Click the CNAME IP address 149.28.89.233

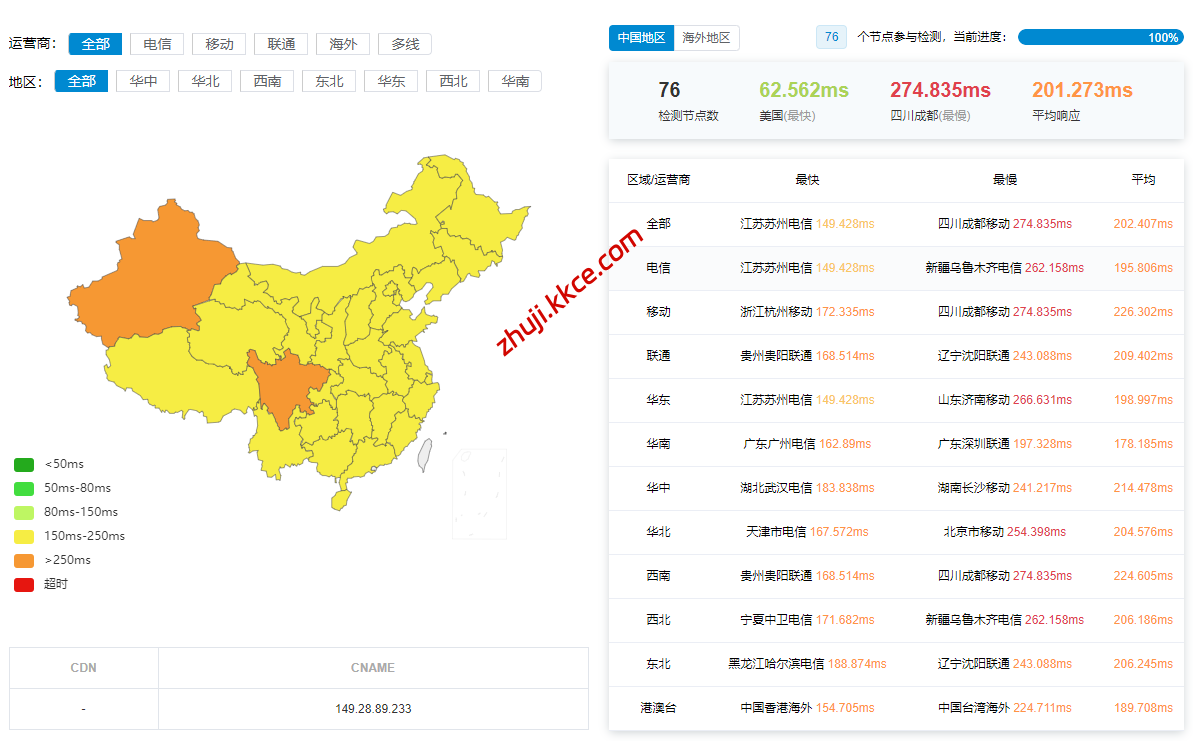pos(373,709)
